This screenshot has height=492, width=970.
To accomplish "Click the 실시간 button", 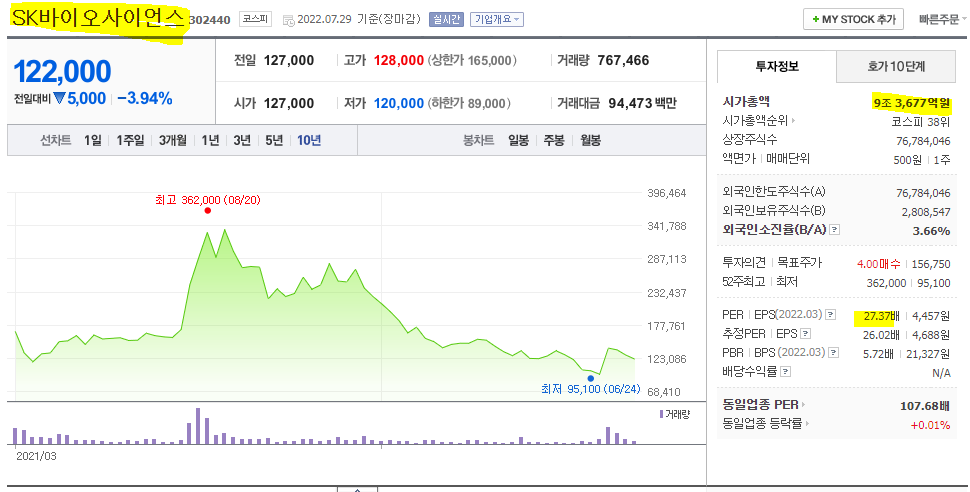I will click(x=445, y=20).
